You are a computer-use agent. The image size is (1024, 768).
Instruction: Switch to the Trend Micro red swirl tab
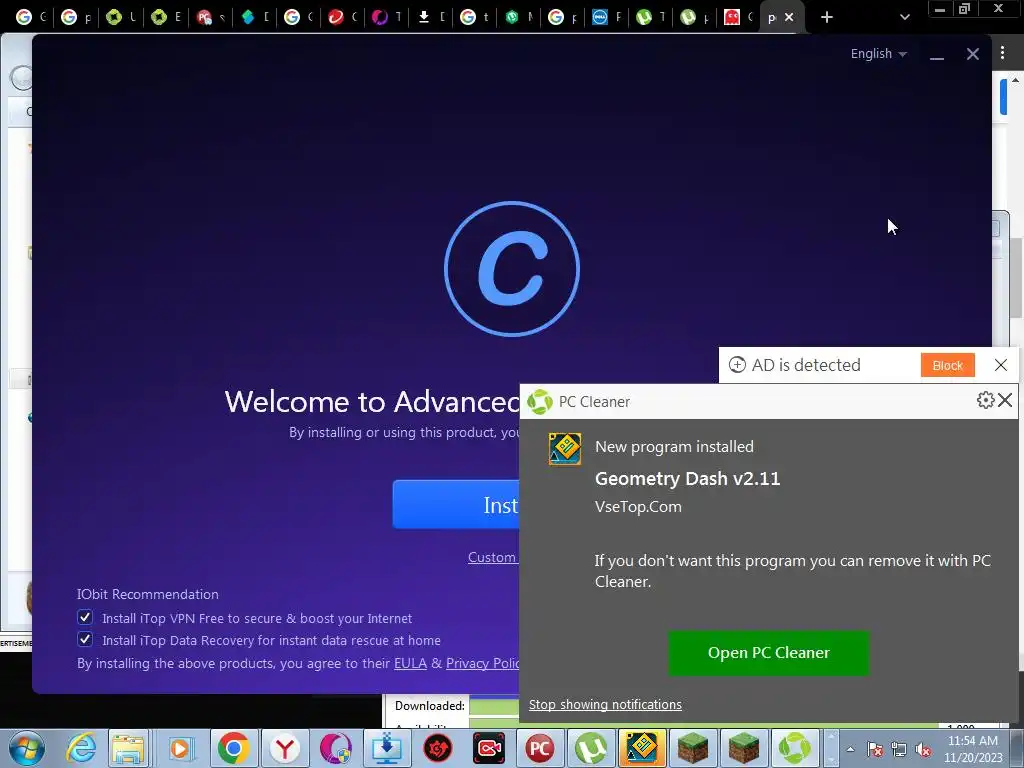tap(342, 18)
